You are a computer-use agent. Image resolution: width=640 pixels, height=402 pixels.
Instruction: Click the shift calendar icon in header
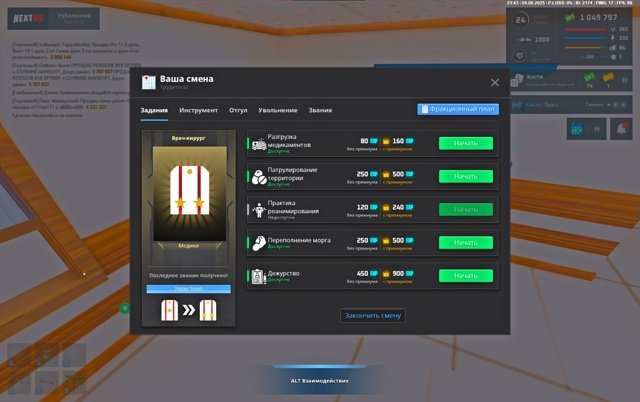point(149,82)
